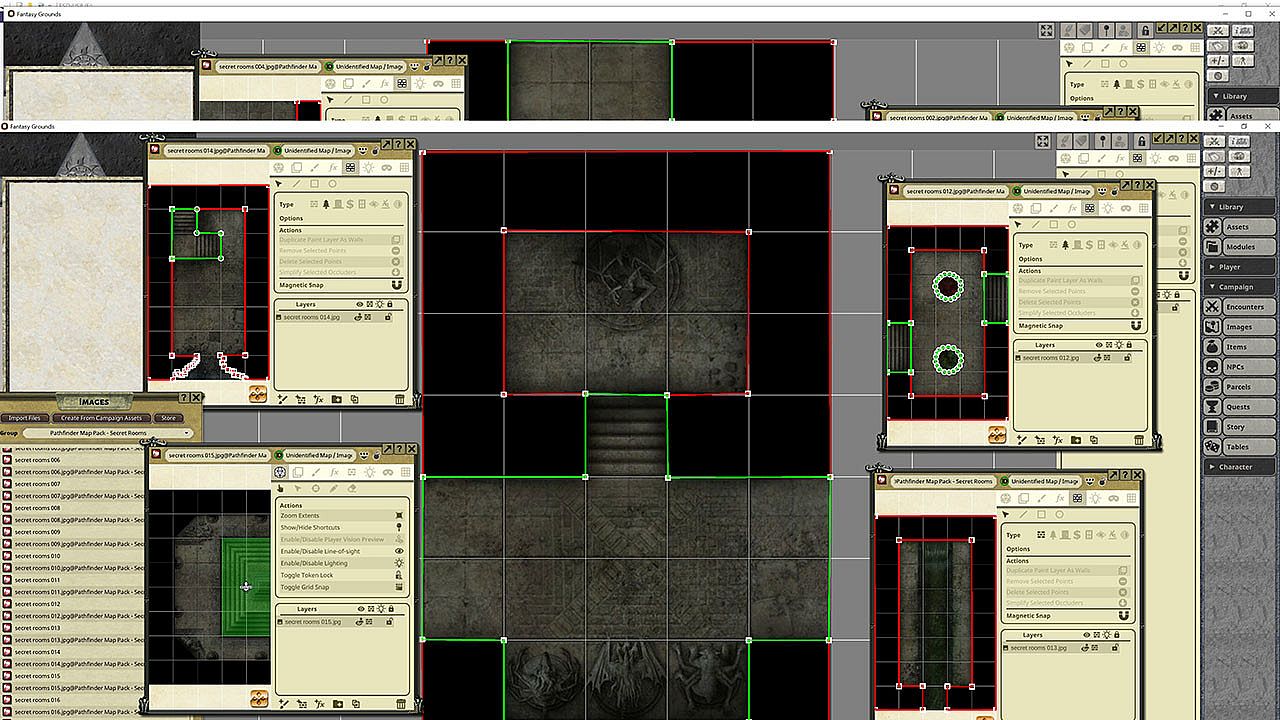1280x720 pixels.
Task: Select the paint brush tab in 014 window
Action: [x=315, y=168]
